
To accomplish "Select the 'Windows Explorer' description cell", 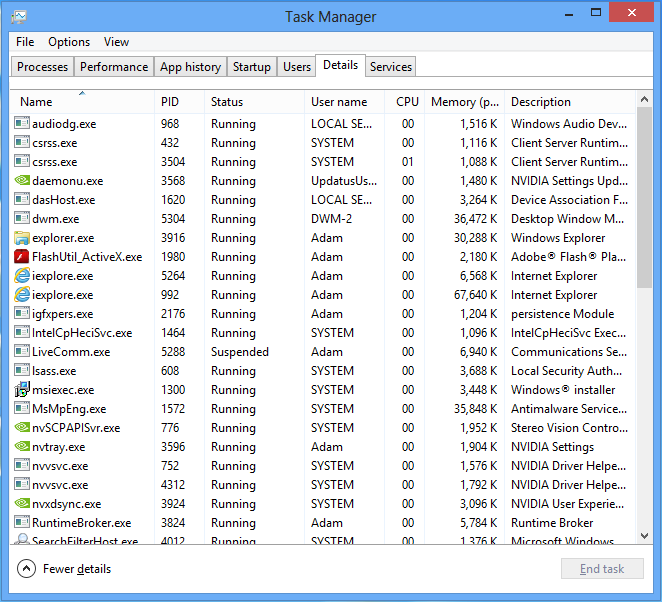I will tap(558, 238).
